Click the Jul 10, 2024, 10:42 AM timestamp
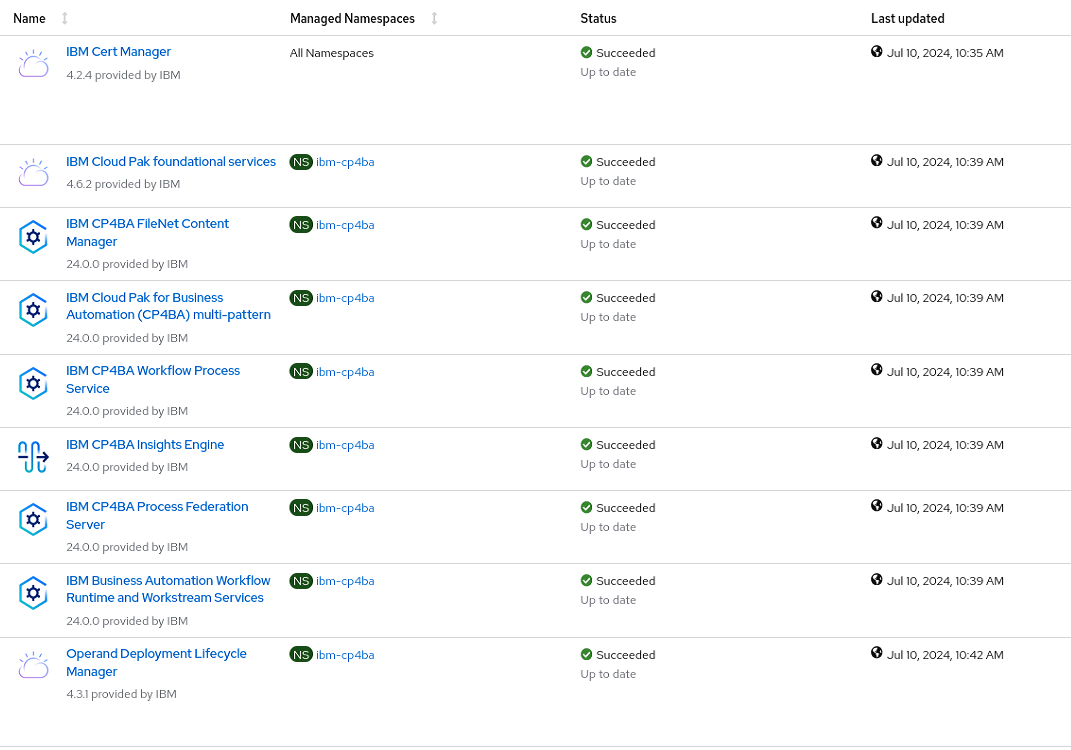Image resolution: width=1071 pixels, height=750 pixels. coord(945,655)
